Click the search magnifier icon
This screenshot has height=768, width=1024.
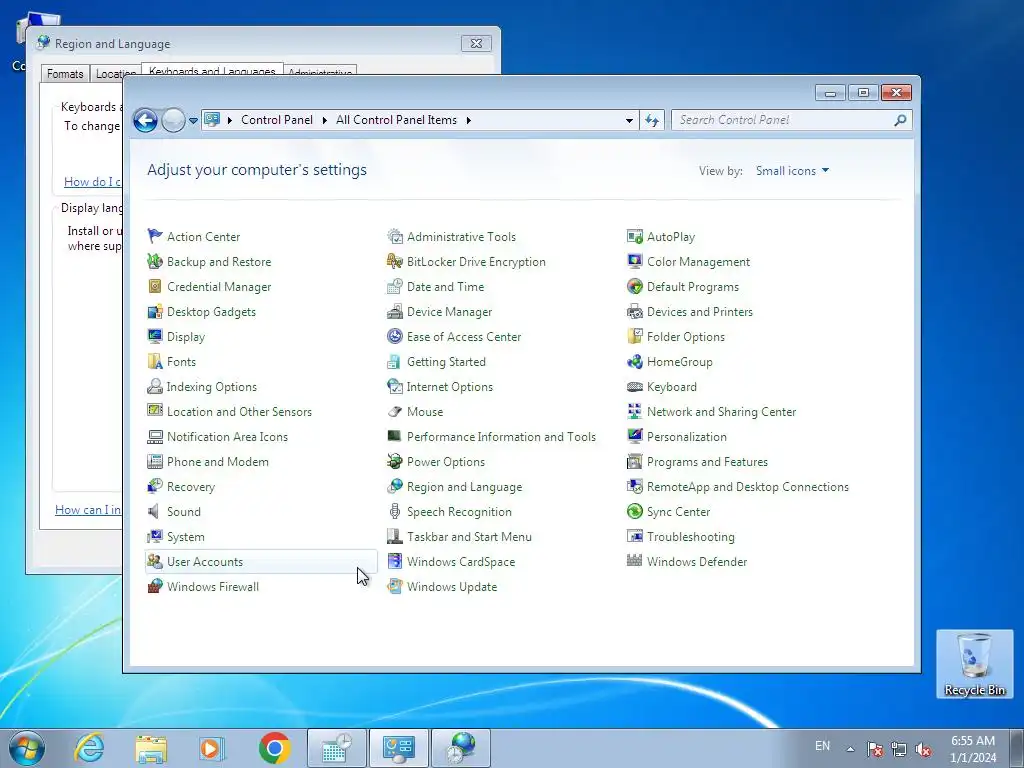point(901,120)
